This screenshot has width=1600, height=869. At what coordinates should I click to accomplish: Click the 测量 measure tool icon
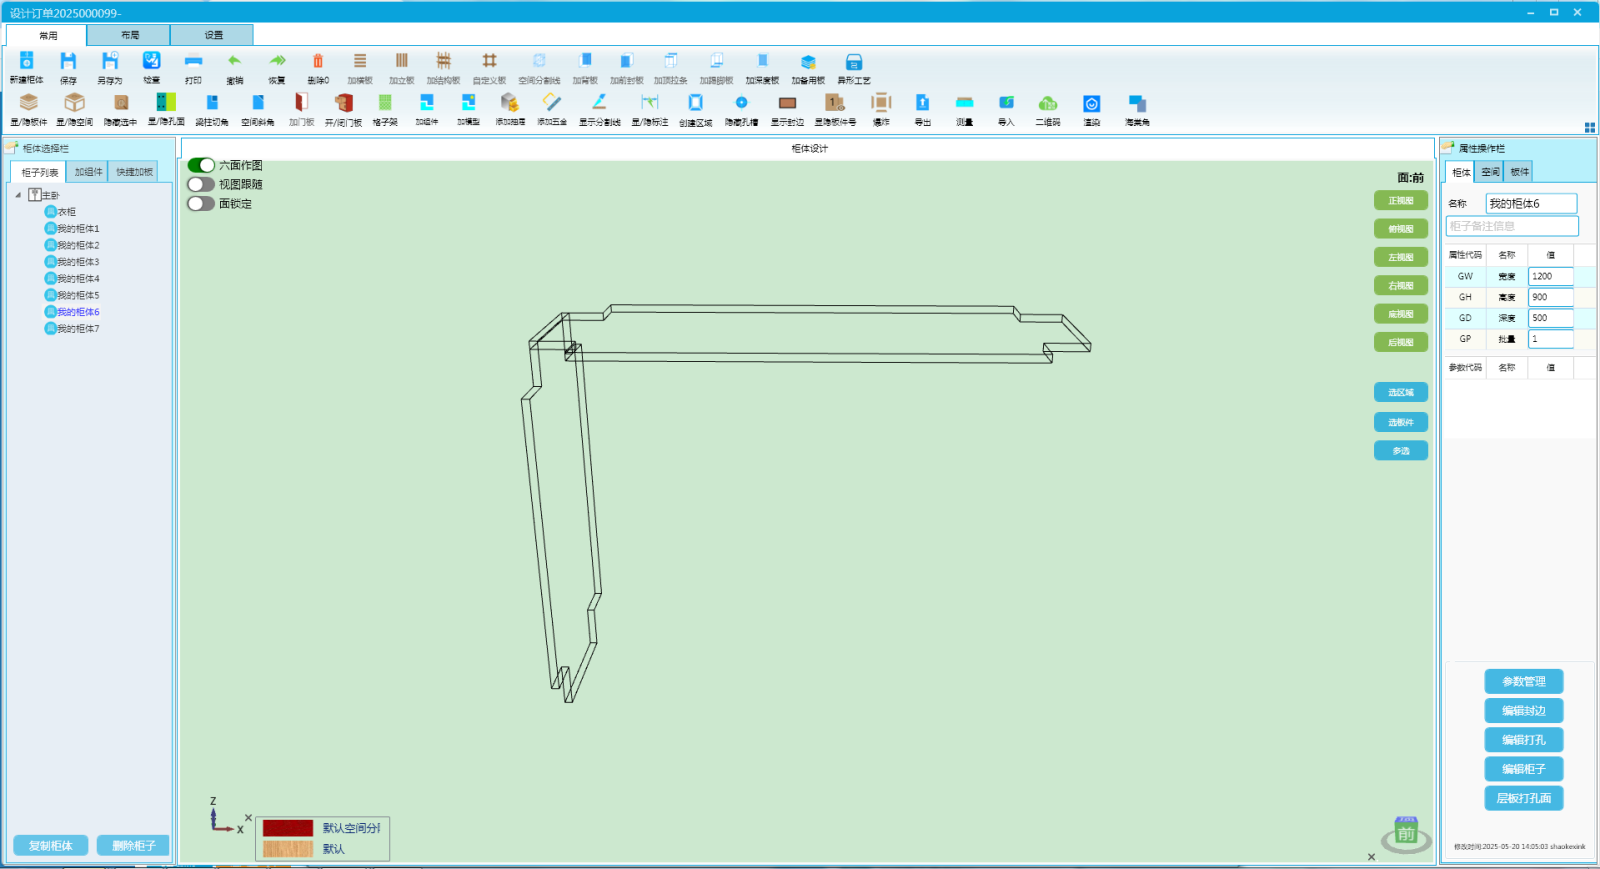[965, 102]
